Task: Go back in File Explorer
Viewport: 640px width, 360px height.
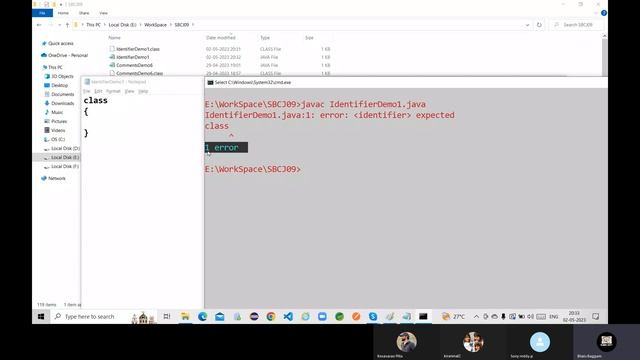Action: point(39,25)
